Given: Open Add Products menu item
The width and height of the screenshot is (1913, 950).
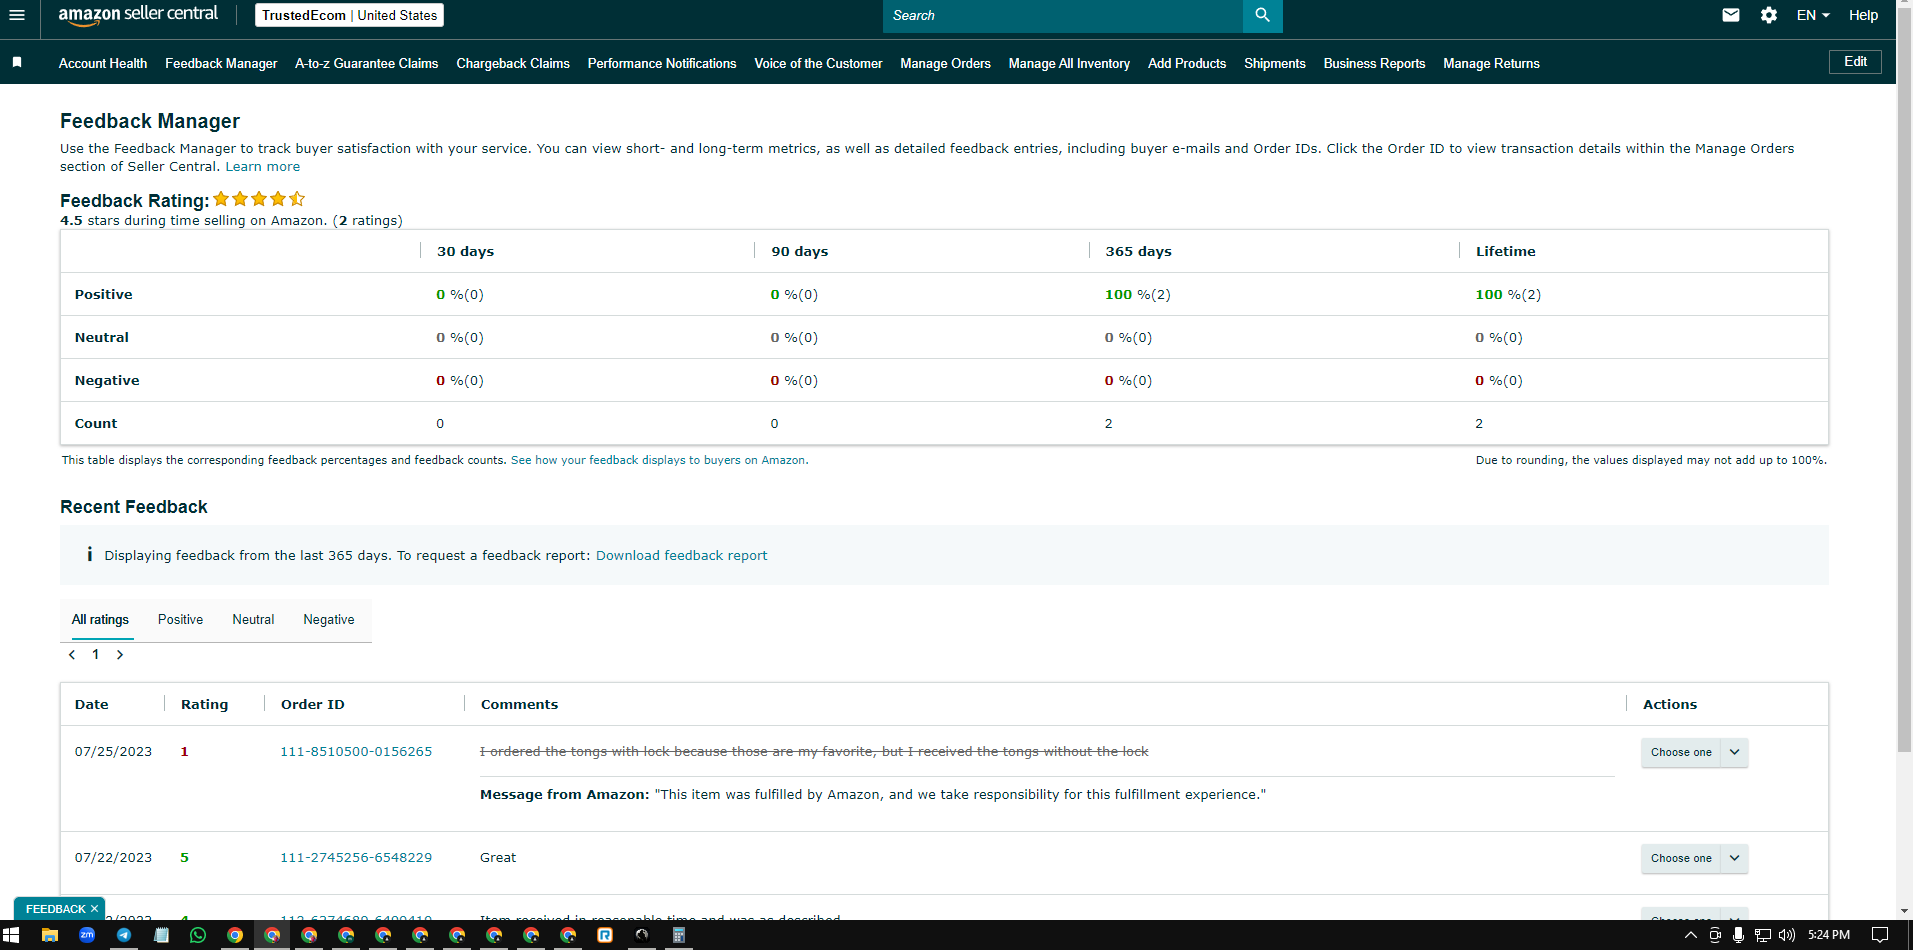Looking at the screenshot, I should 1187,63.
